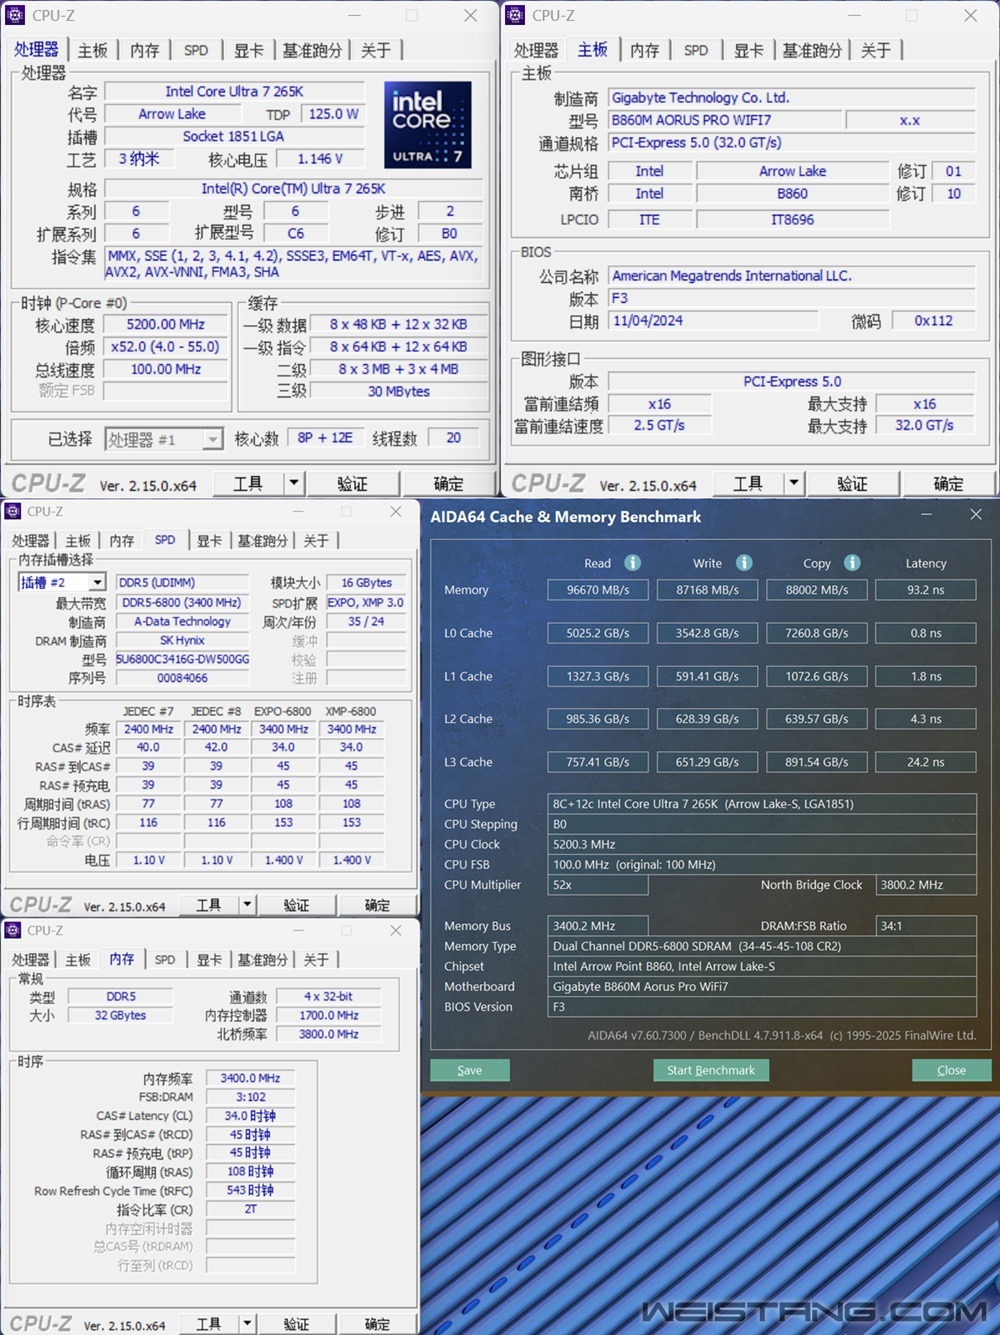The width and height of the screenshot is (1000, 1335).
Task: Expand the 工具 arrow in the processor window
Action: (294, 483)
